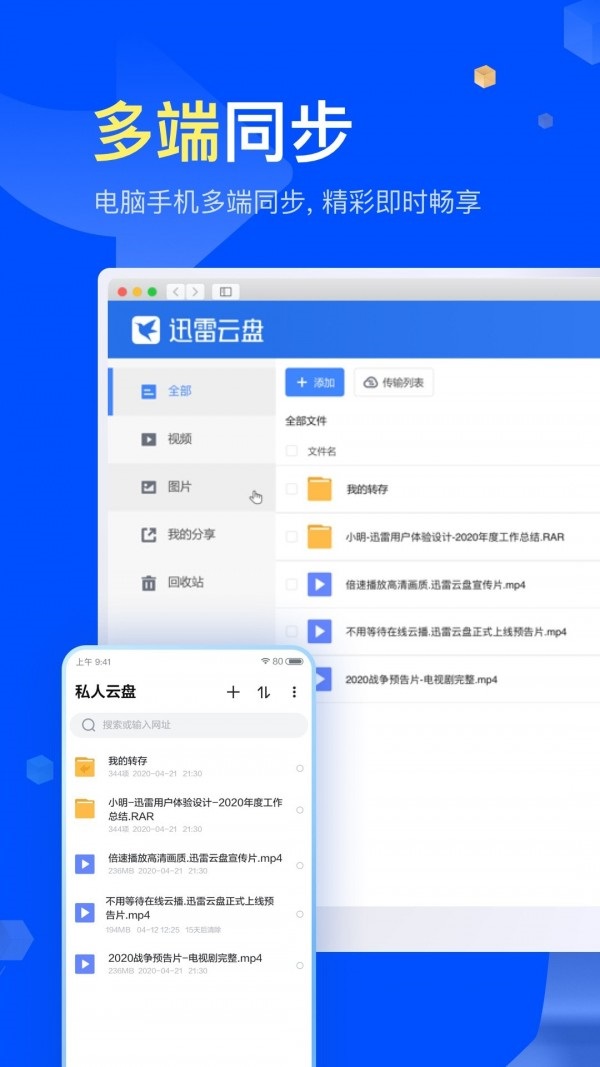600x1067 pixels.
Task: Open the 传输列表 transfer list button
Action: (x=394, y=382)
